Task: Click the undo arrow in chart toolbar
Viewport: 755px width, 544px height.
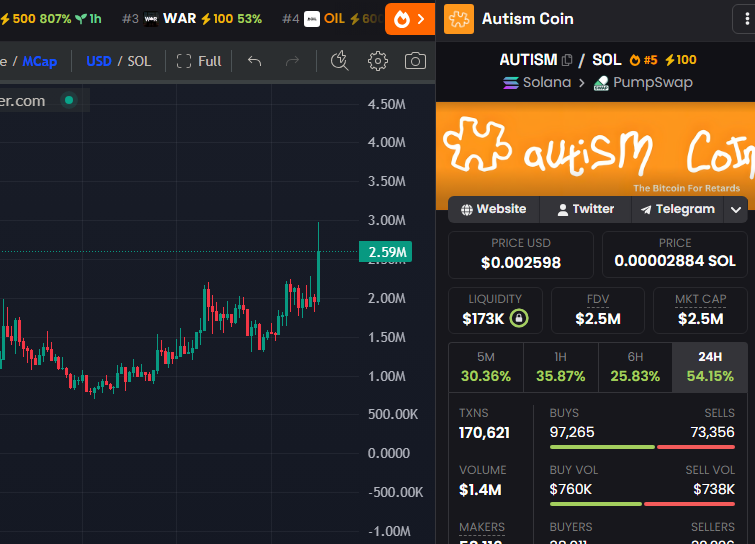Action: pyautogui.click(x=255, y=61)
